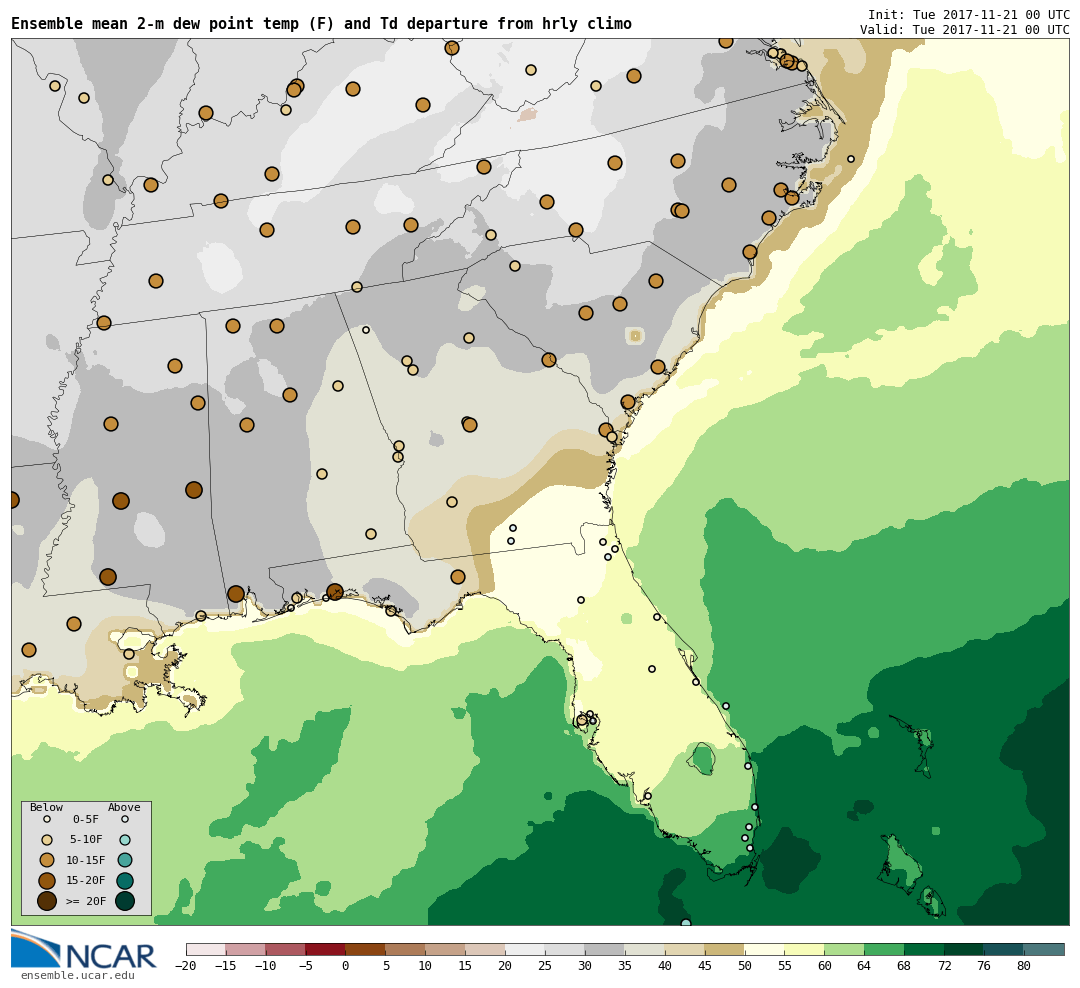The width and height of the screenshot is (1080, 988).
Task: Click the NCAR logo
Action: coord(84,949)
